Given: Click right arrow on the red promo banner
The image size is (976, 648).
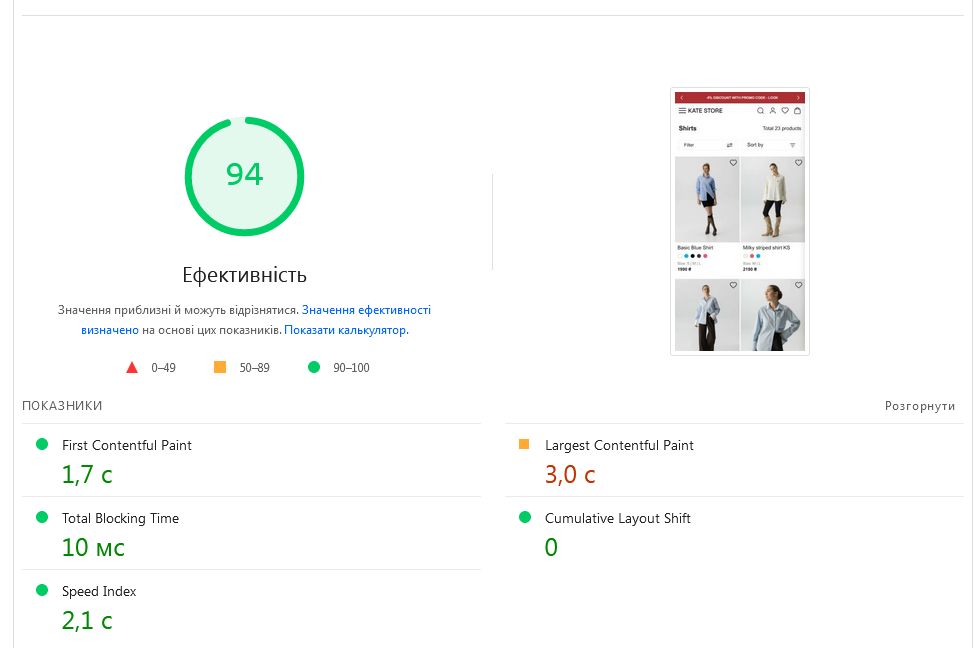Looking at the screenshot, I should coord(798,97).
